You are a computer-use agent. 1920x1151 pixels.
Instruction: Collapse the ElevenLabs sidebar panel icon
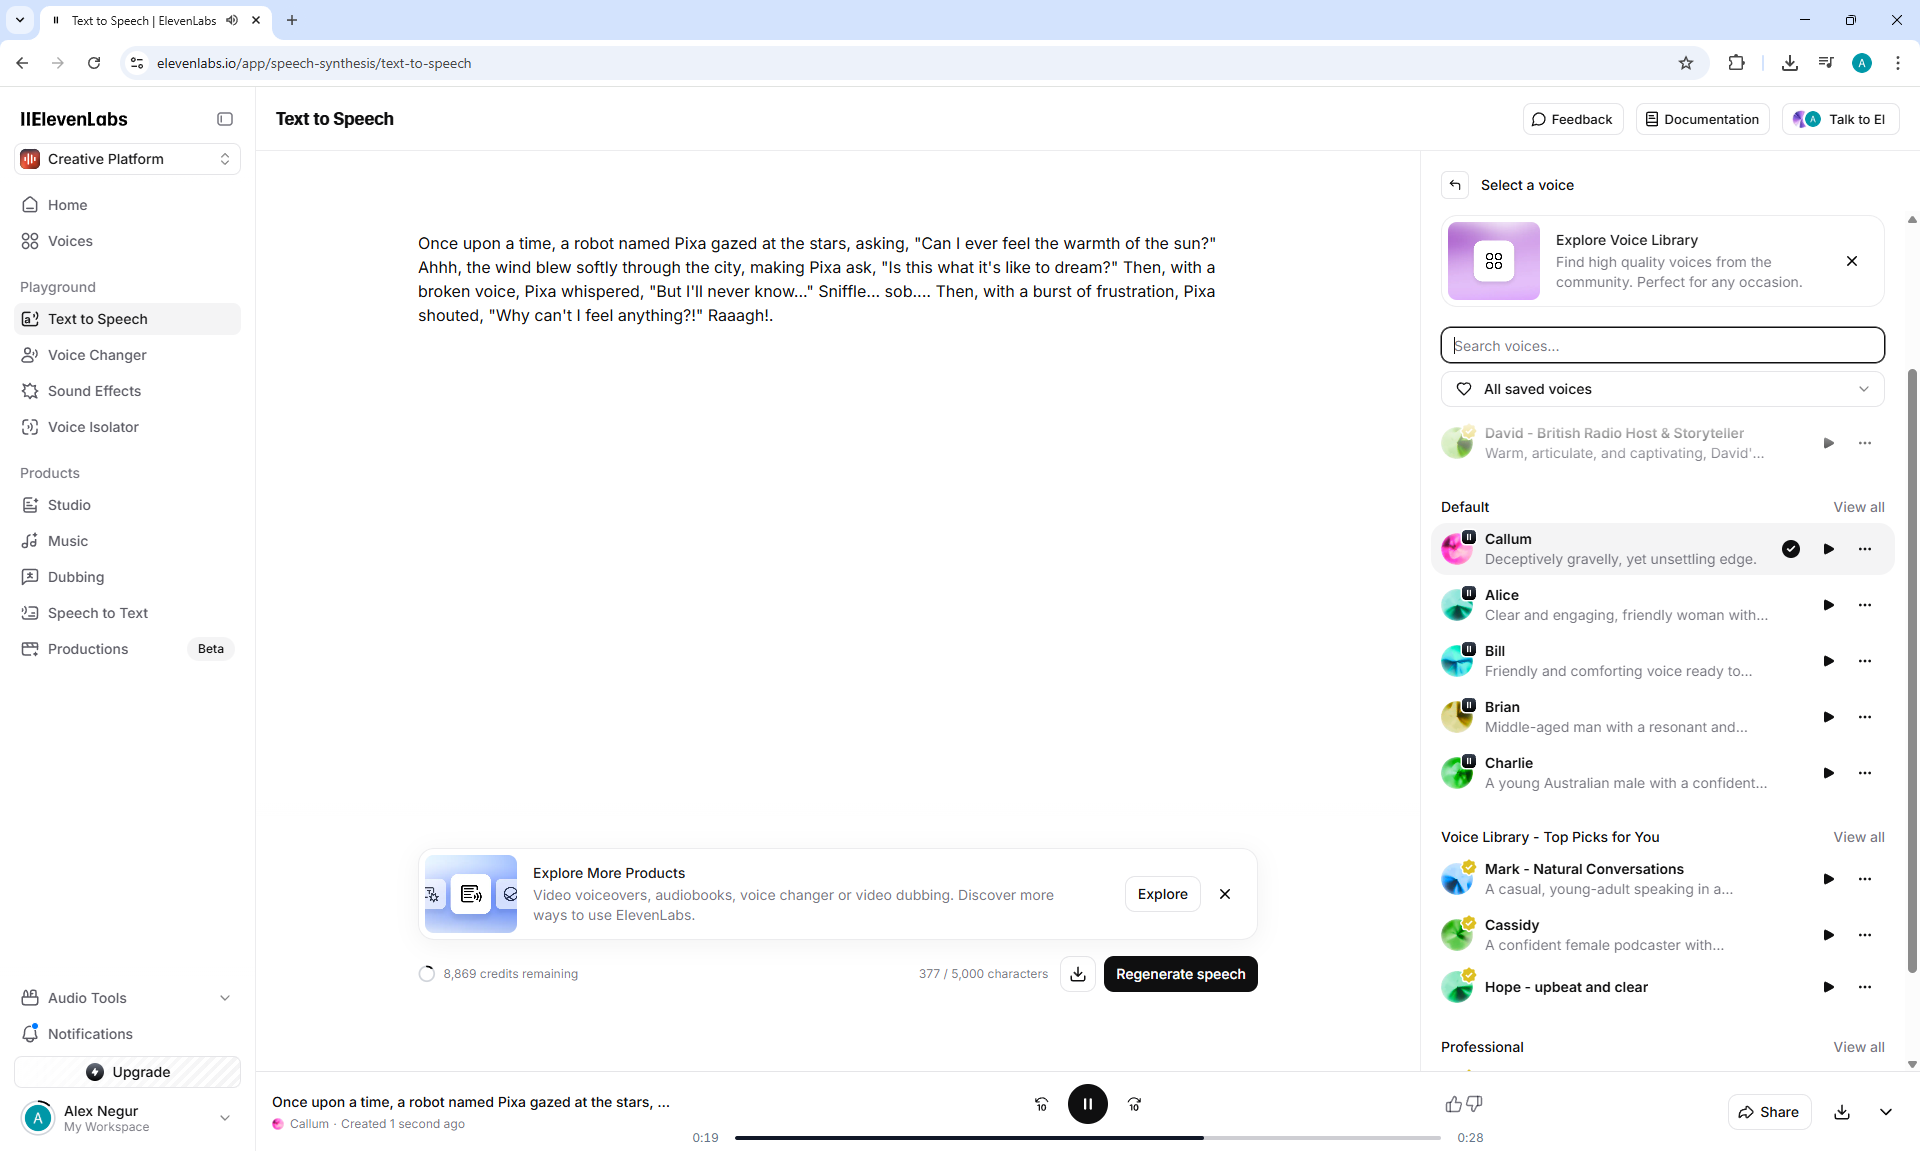point(225,119)
